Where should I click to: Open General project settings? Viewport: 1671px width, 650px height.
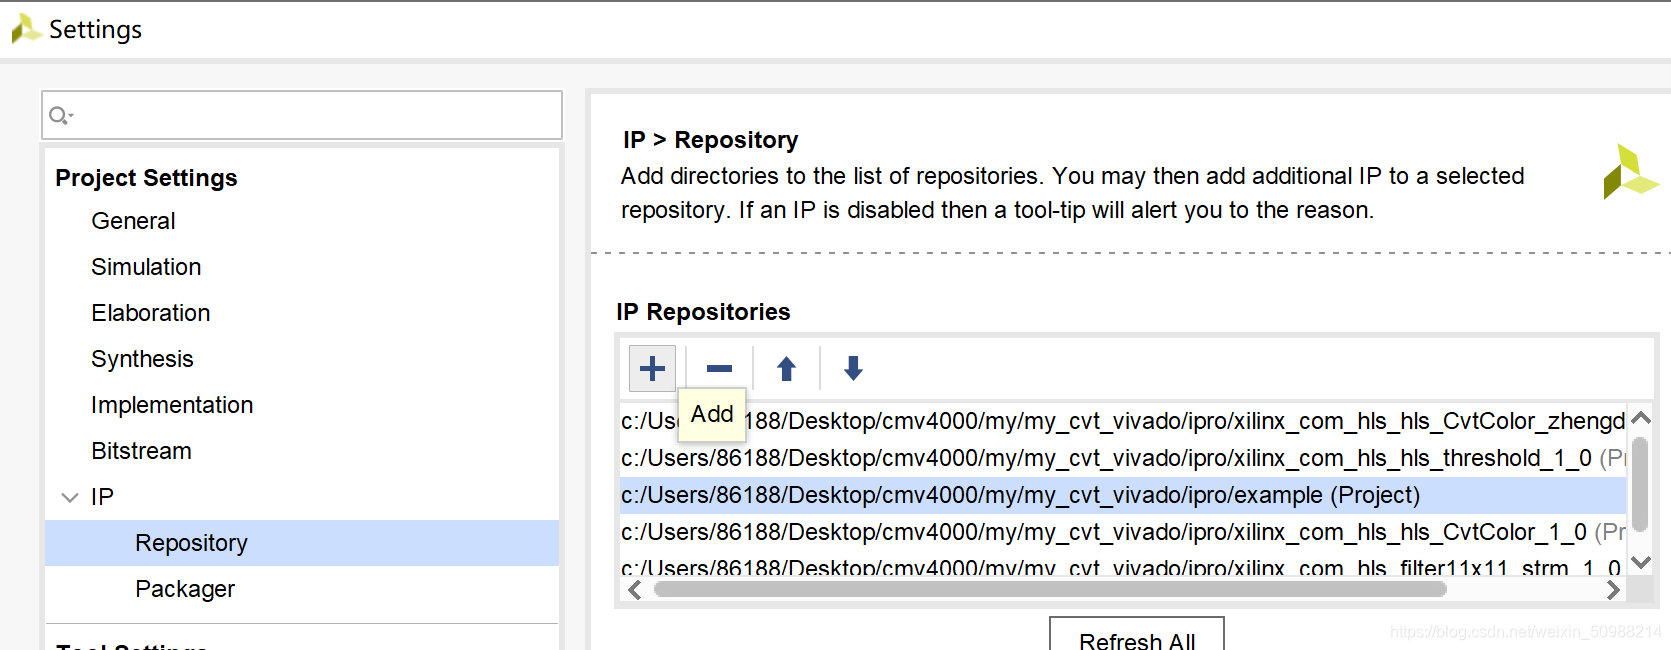133,221
